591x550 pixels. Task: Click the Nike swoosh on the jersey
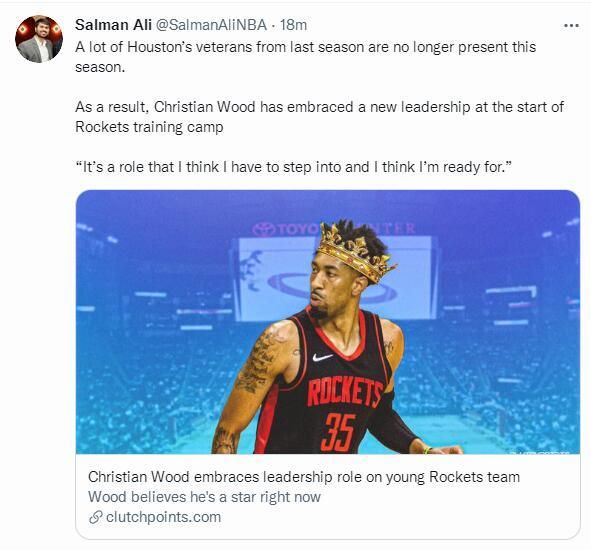[x=322, y=357]
